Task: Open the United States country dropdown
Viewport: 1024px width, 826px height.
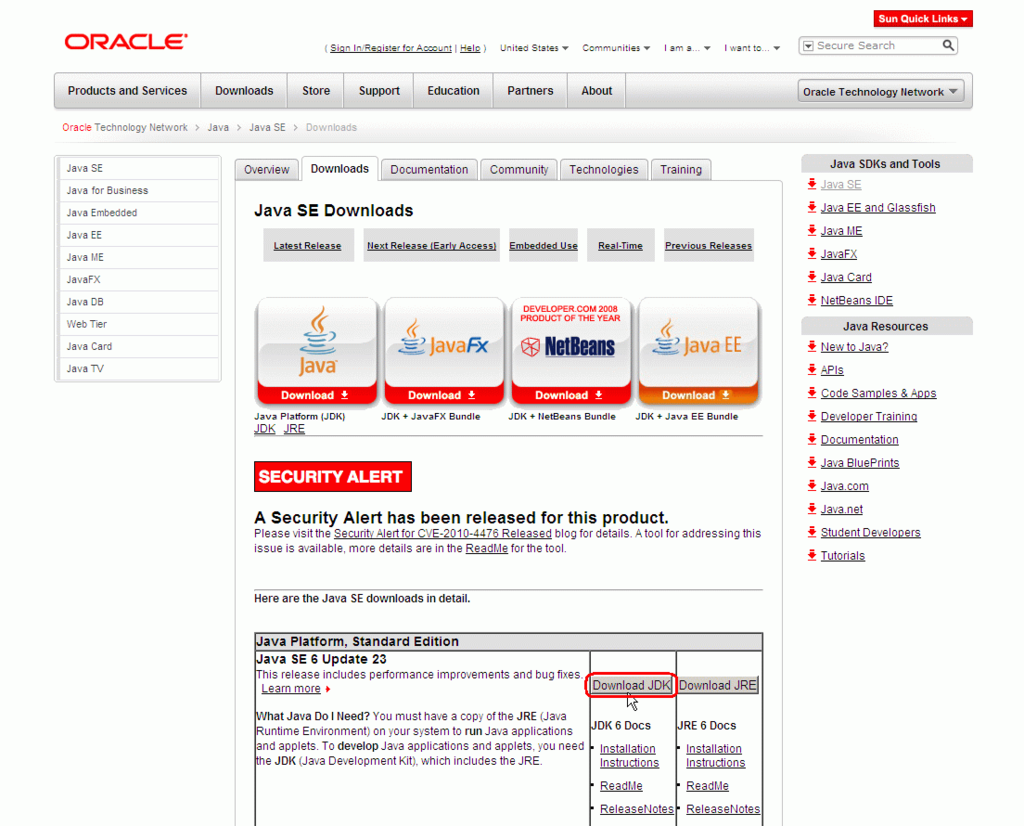Action: click(x=534, y=48)
